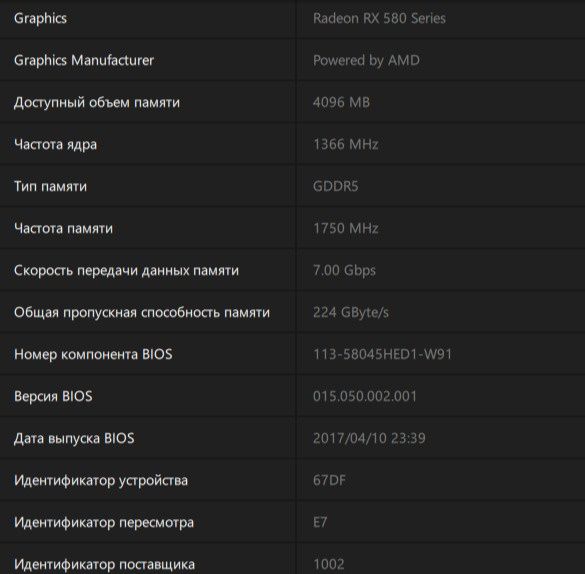Select the value 1750 MHz
Screen dimensions: 585x574
pyautogui.click(x=346, y=228)
